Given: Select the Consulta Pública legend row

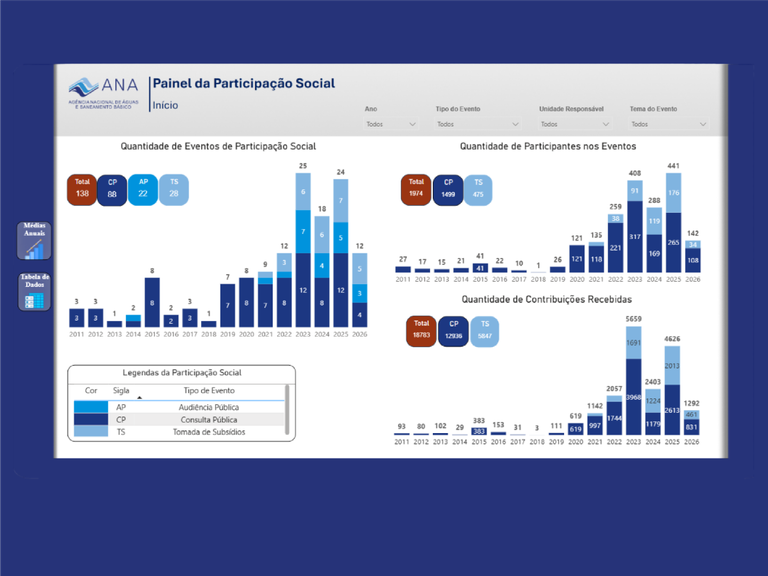Looking at the screenshot, I should tap(179, 419).
